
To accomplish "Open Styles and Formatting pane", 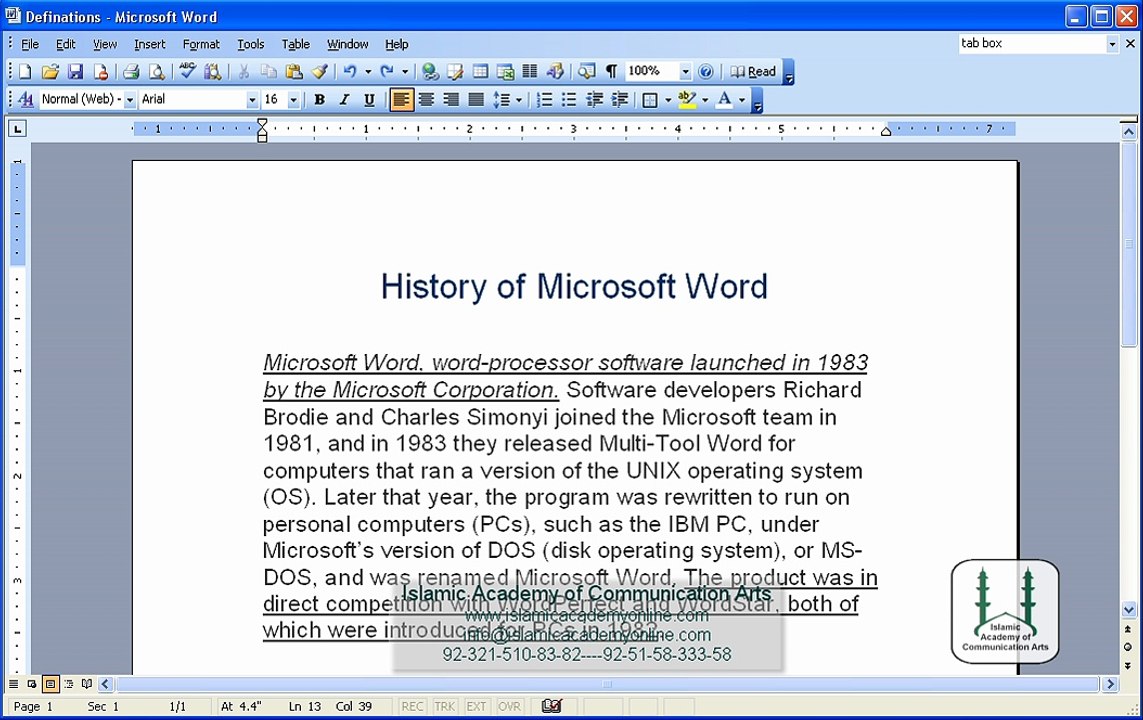I will click(26, 99).
